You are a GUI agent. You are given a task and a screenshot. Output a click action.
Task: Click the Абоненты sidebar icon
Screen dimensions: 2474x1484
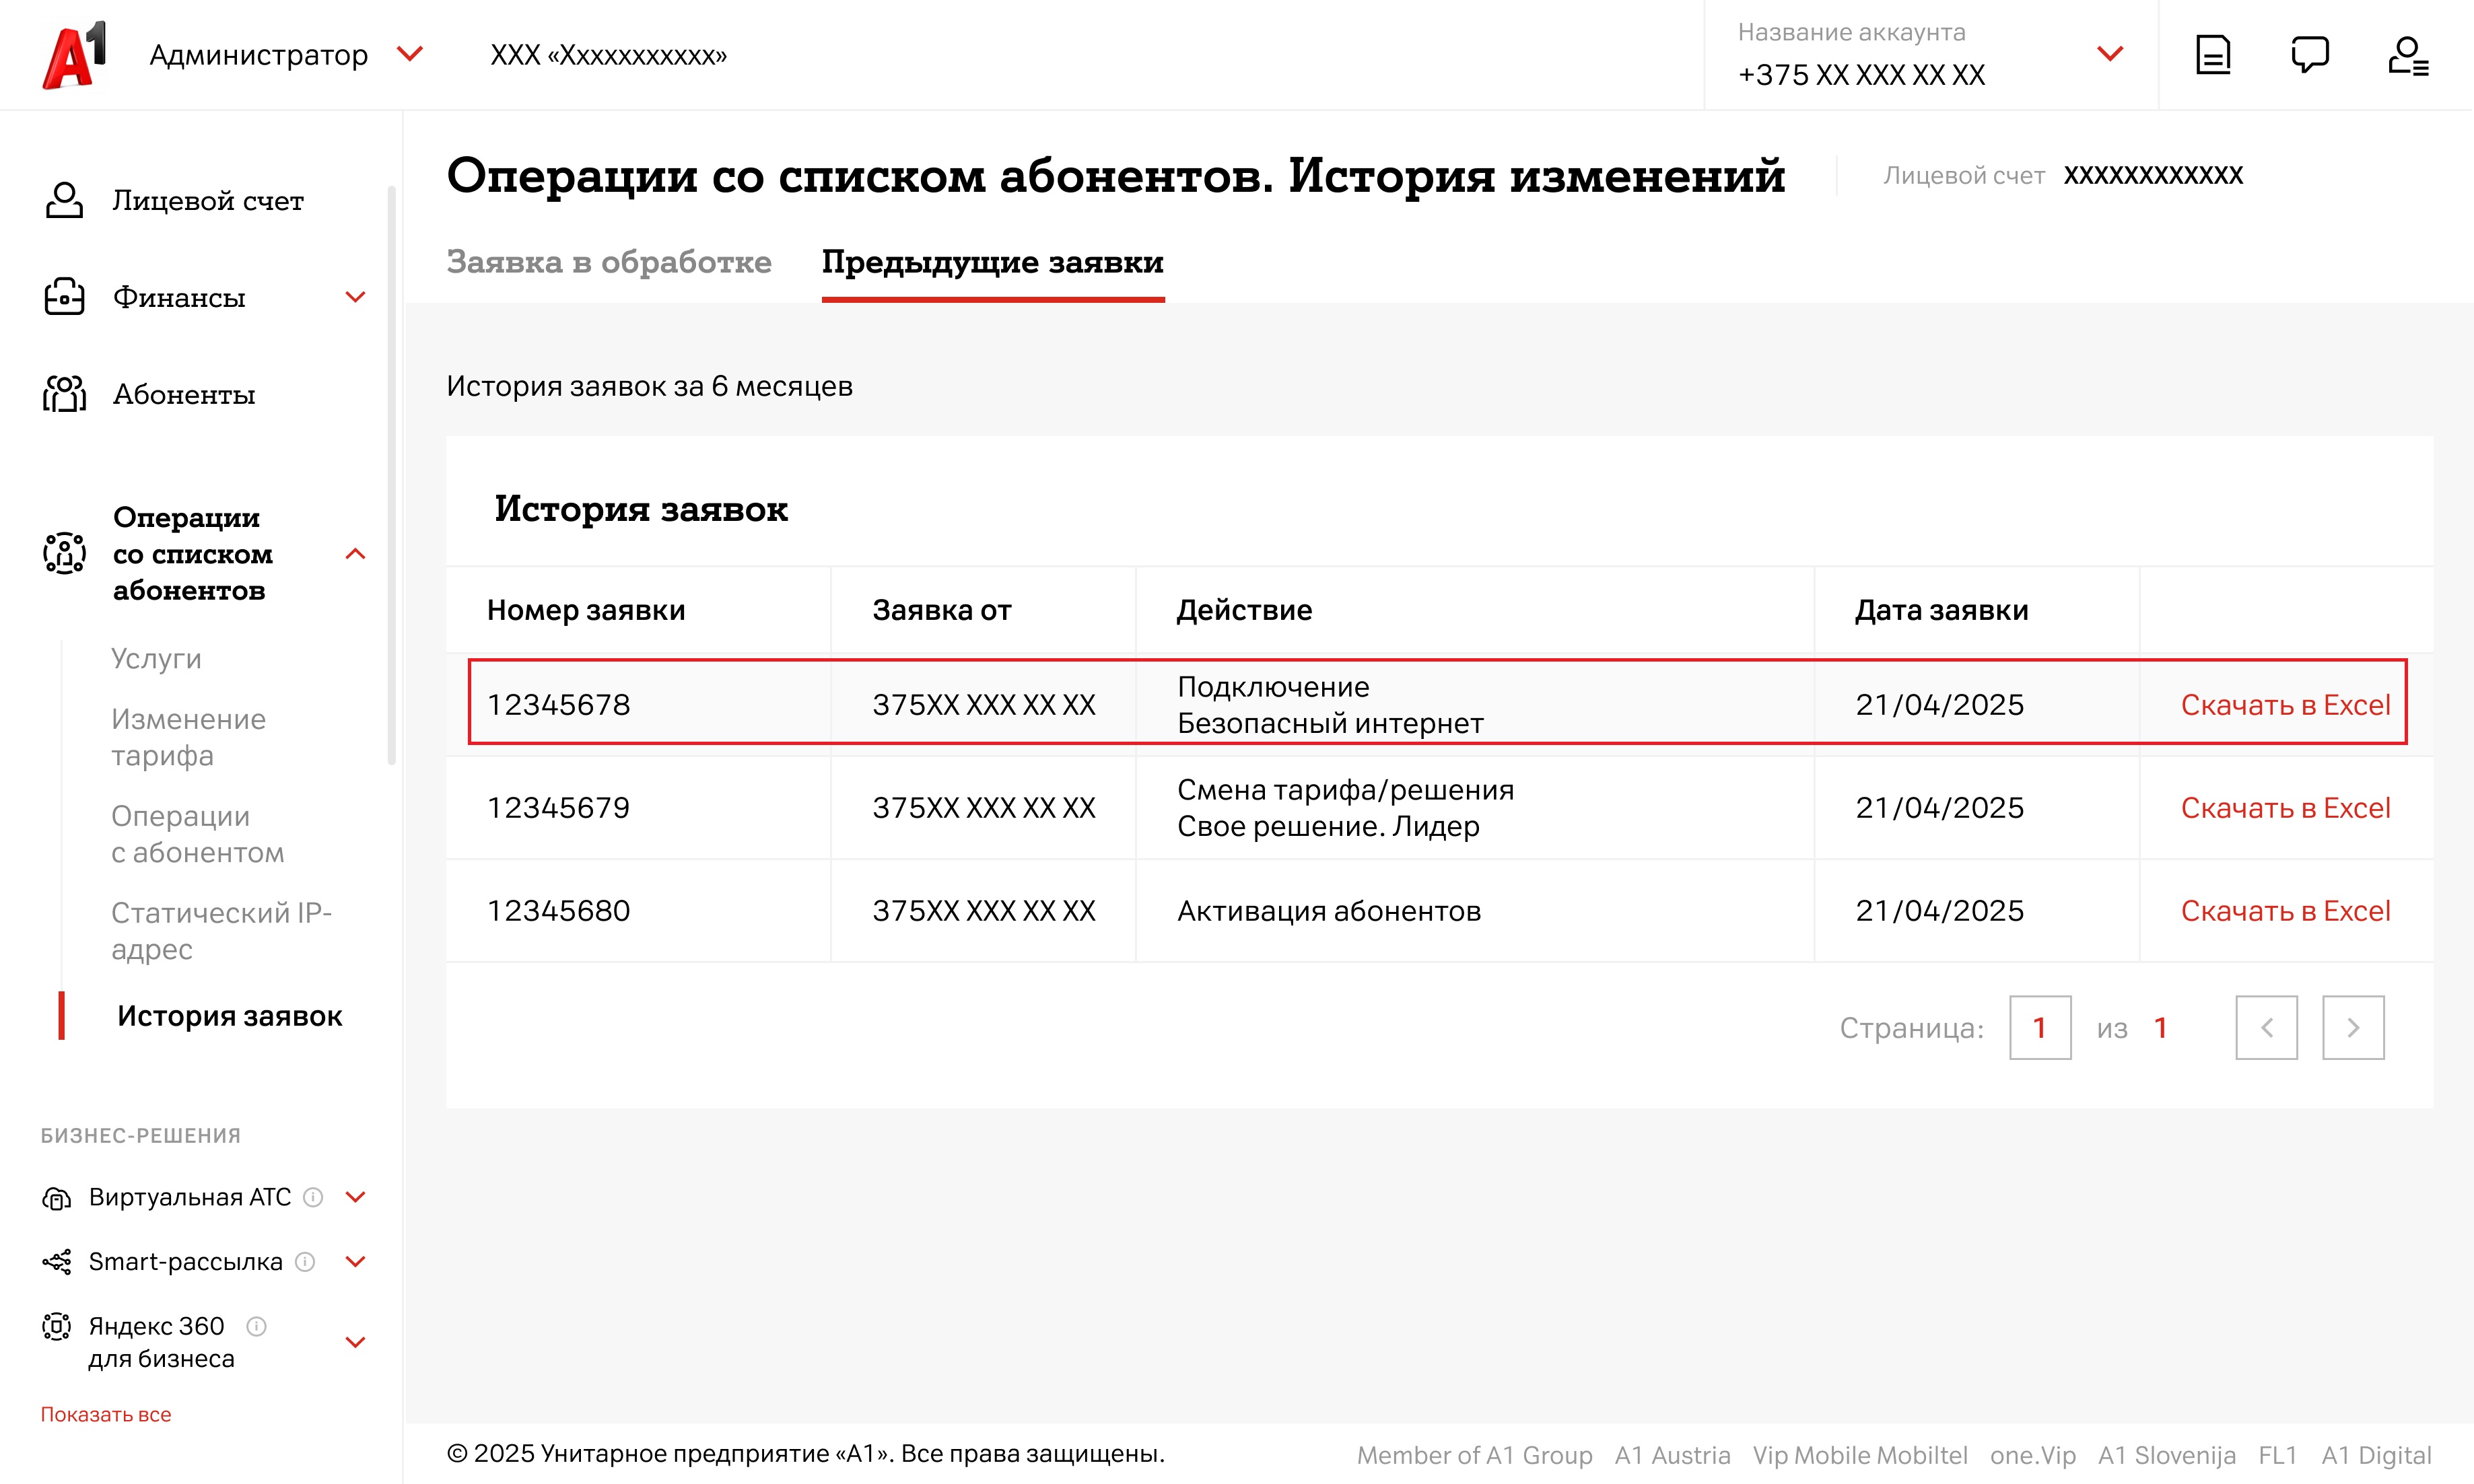click(x=64, y=394)
